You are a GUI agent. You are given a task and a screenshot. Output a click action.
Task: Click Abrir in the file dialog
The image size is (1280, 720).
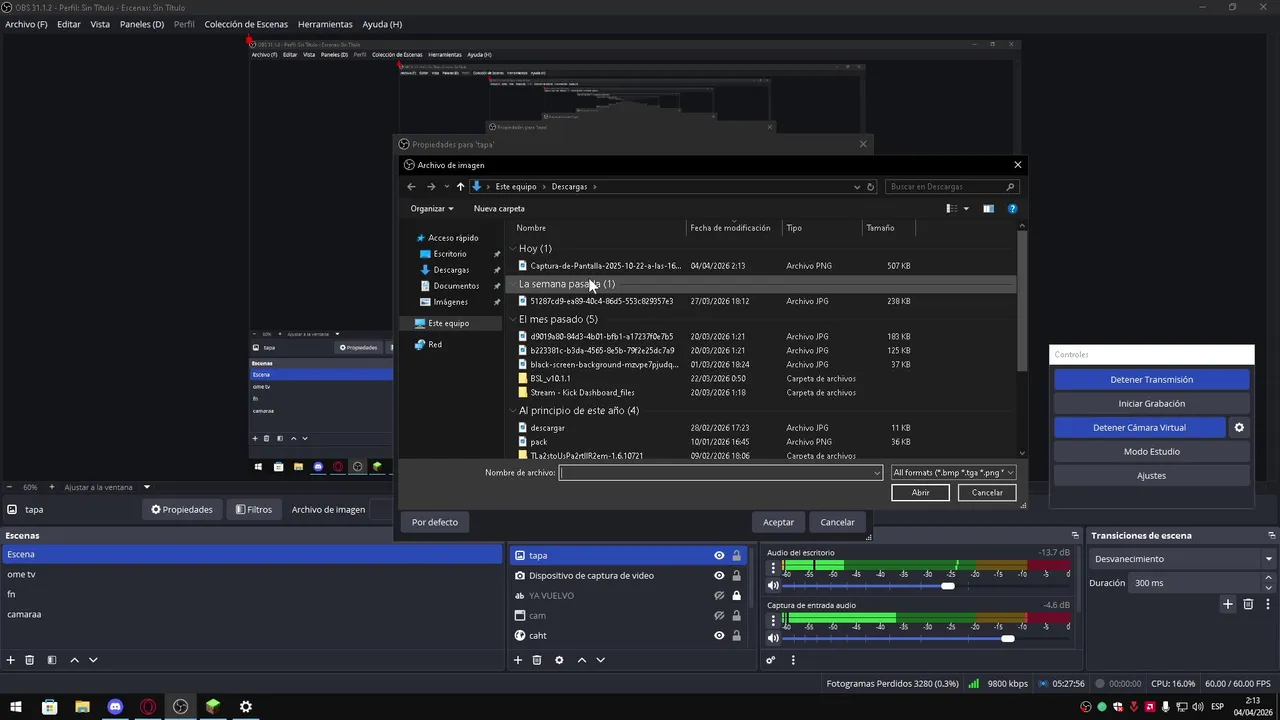[x=921, y=492]
